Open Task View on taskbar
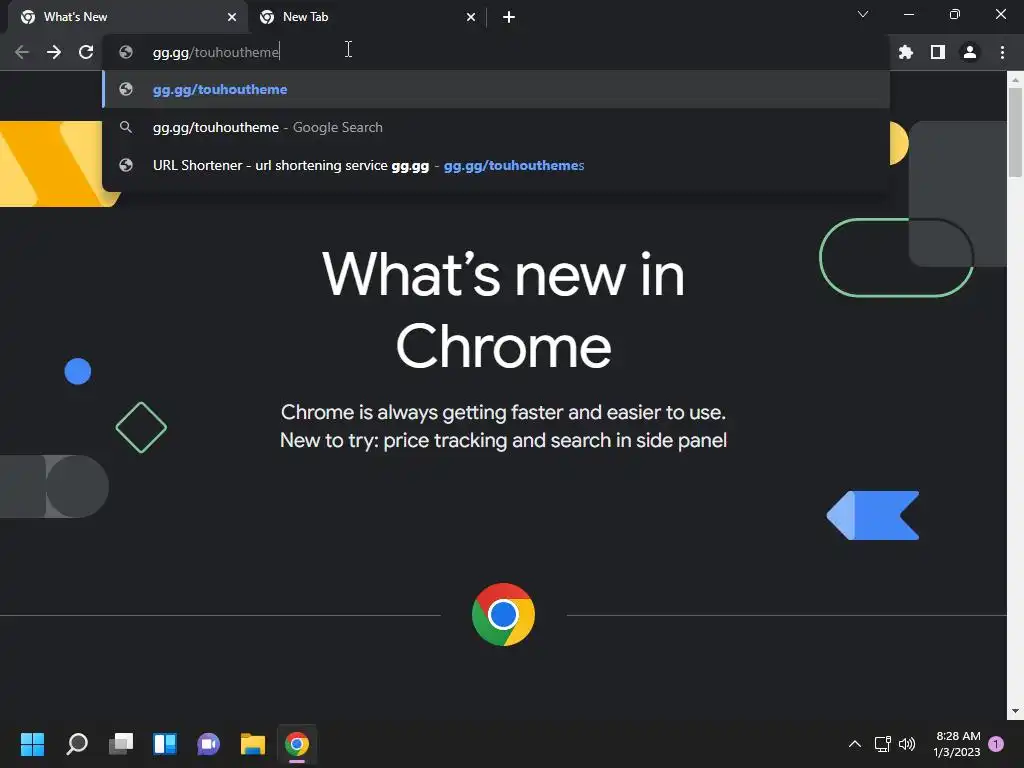The height and width of the screenshot is (768, 1024). [x=121, y=744]
